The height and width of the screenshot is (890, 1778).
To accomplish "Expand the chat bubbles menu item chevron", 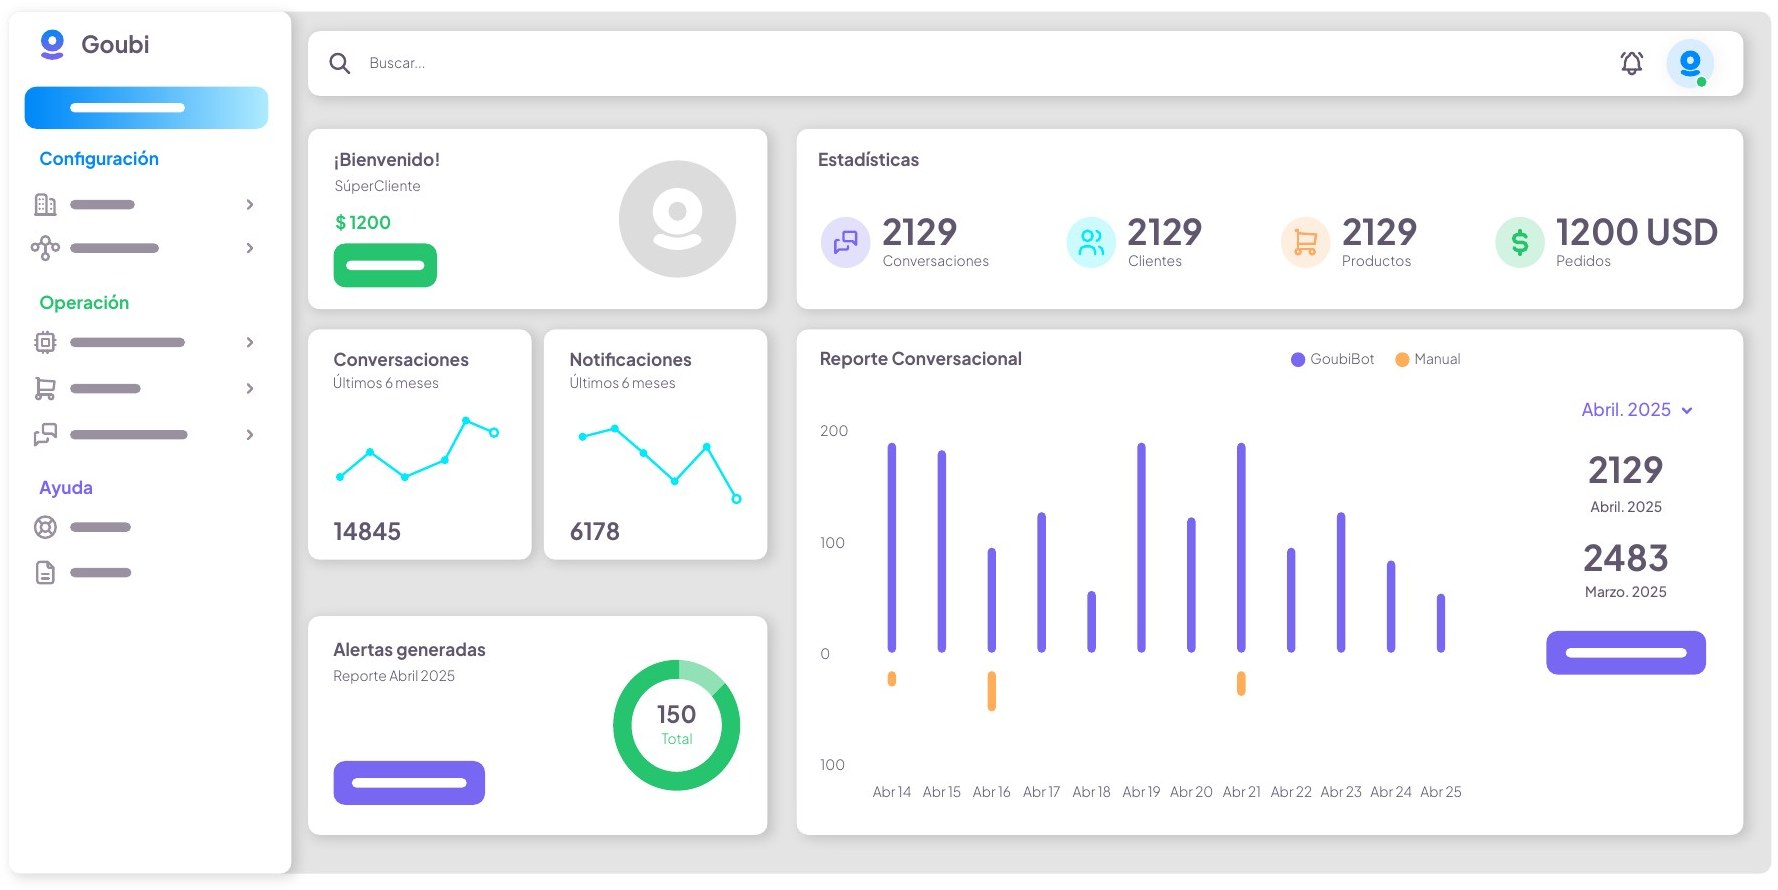I will pyautogui.click(x=250, y=434).
